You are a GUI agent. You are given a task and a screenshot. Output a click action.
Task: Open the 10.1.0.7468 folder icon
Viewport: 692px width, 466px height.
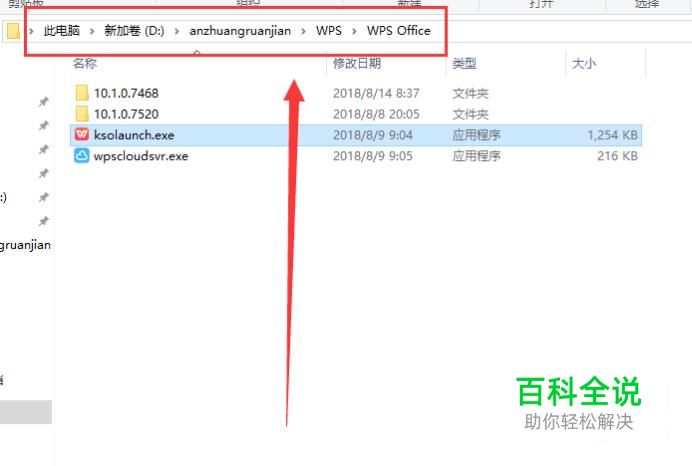pyautogui.click(x=82, y=93)
